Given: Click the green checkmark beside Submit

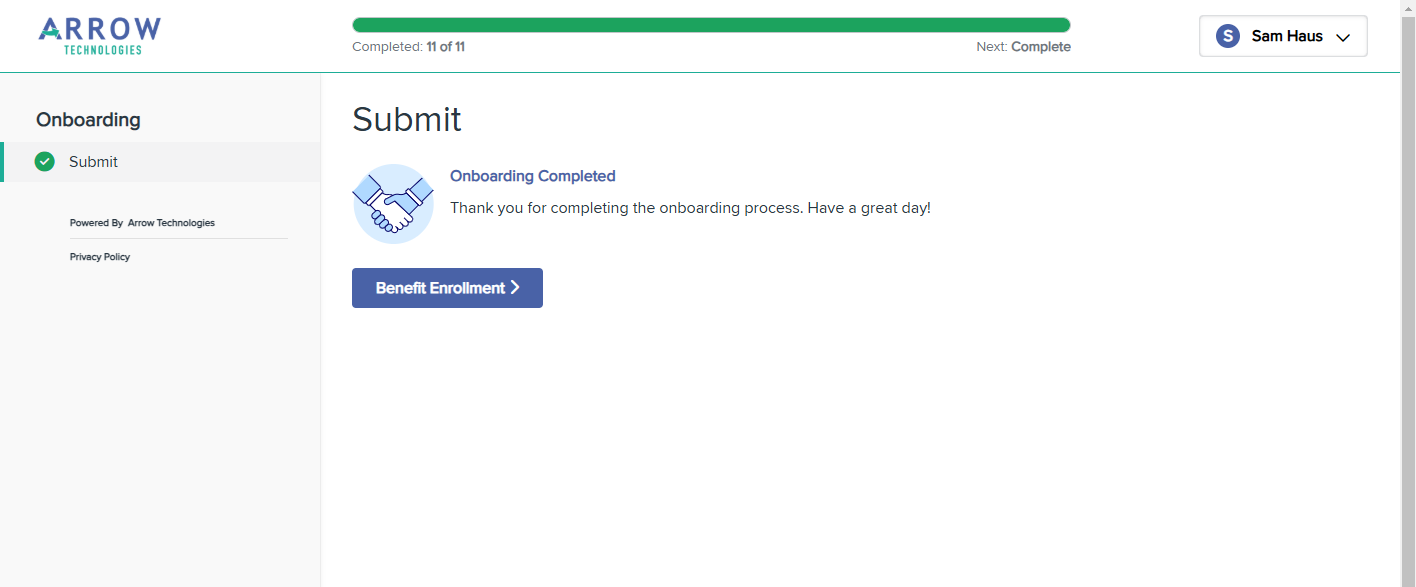Looking at the screenshot, I should 44,161.
